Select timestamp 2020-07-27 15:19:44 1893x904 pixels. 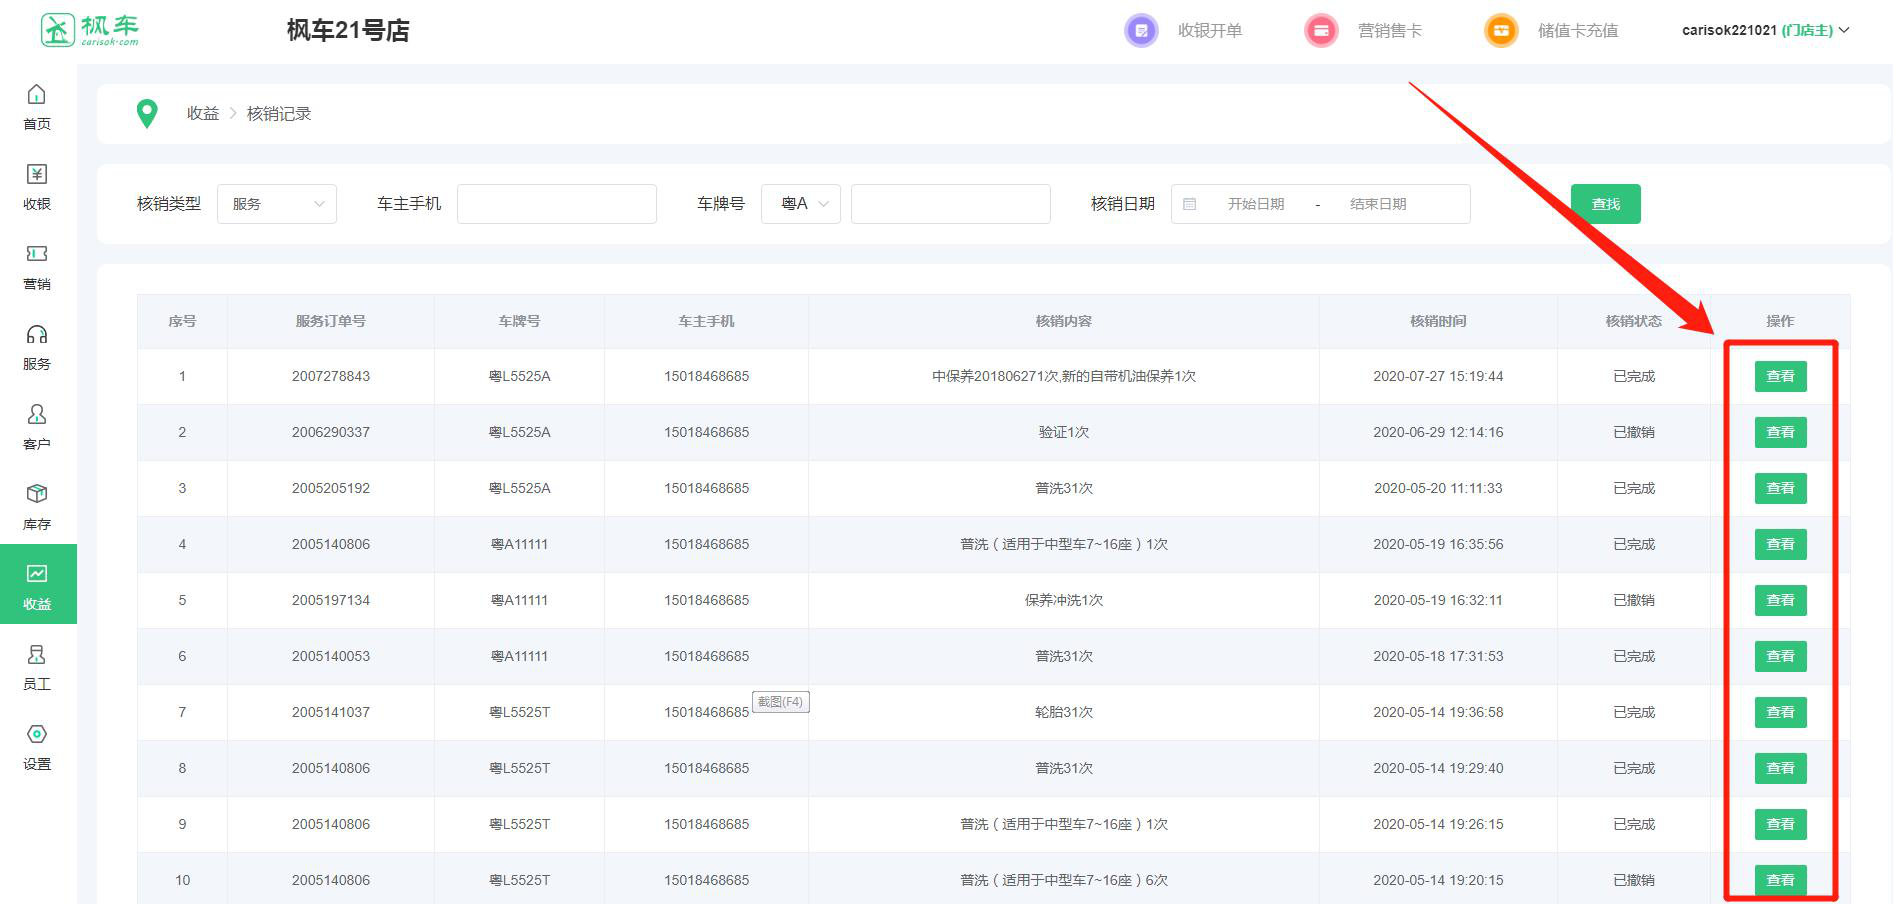1438,376
